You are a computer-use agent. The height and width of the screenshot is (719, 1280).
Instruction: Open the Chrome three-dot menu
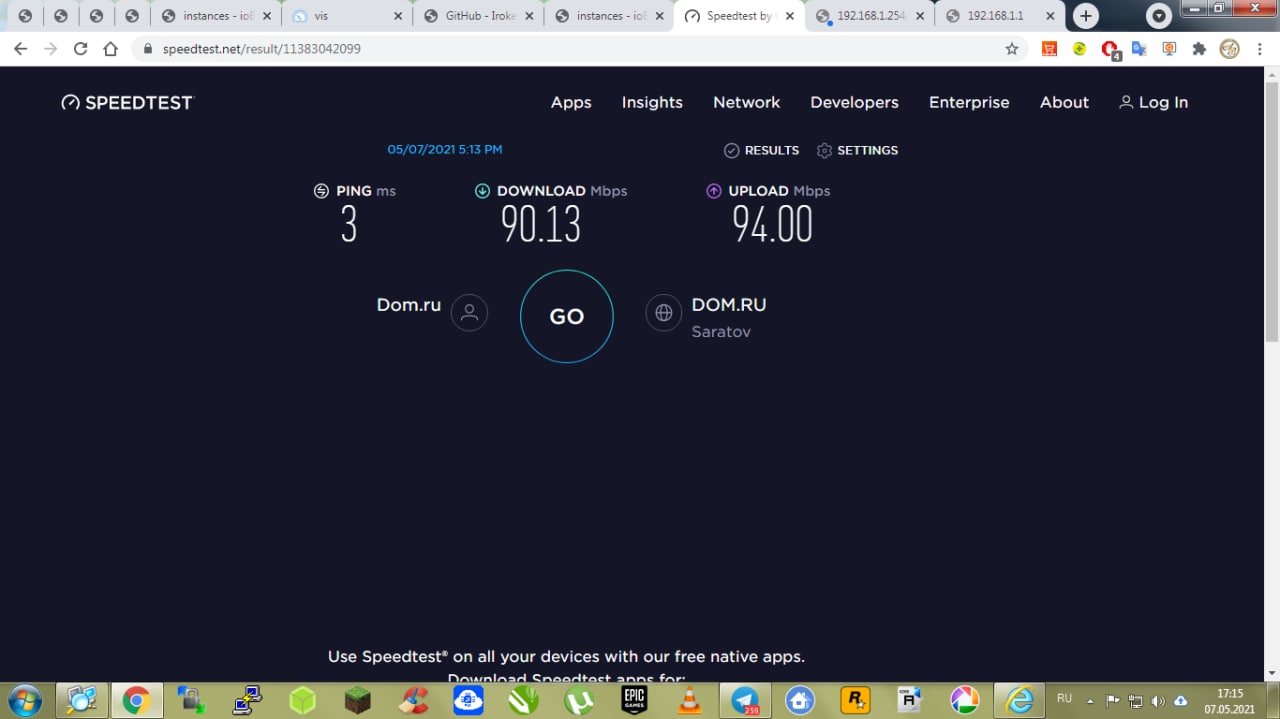tap(1259, 49)
